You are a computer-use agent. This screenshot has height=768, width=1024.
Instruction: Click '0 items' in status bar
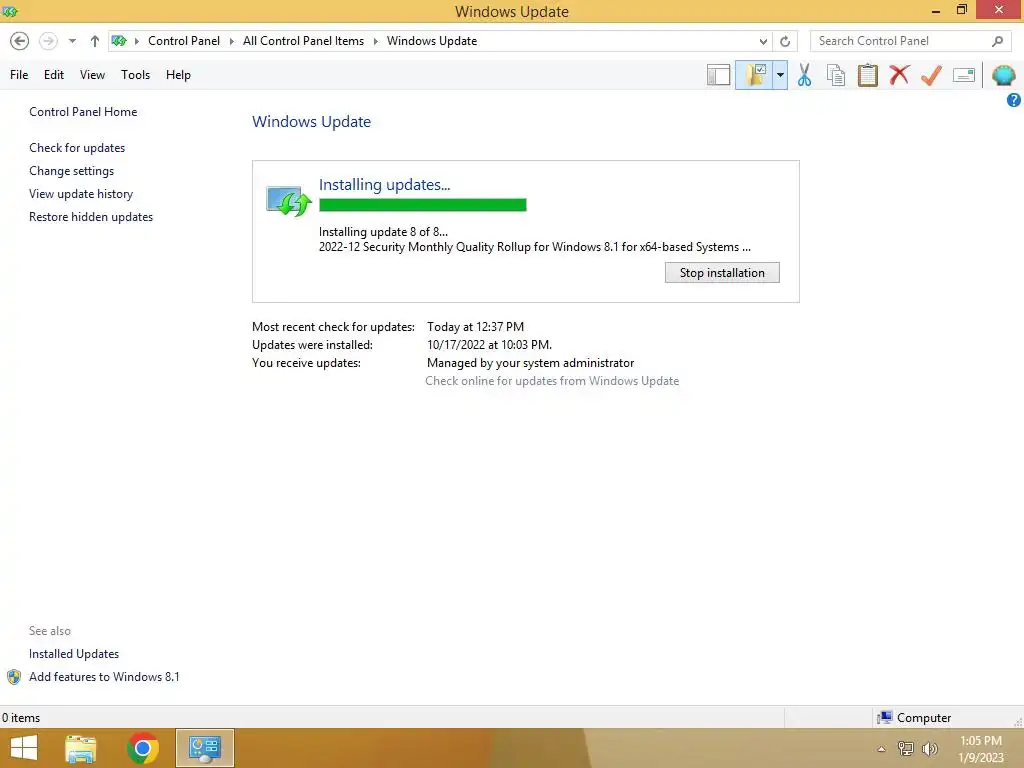click(x=21, y=718)
